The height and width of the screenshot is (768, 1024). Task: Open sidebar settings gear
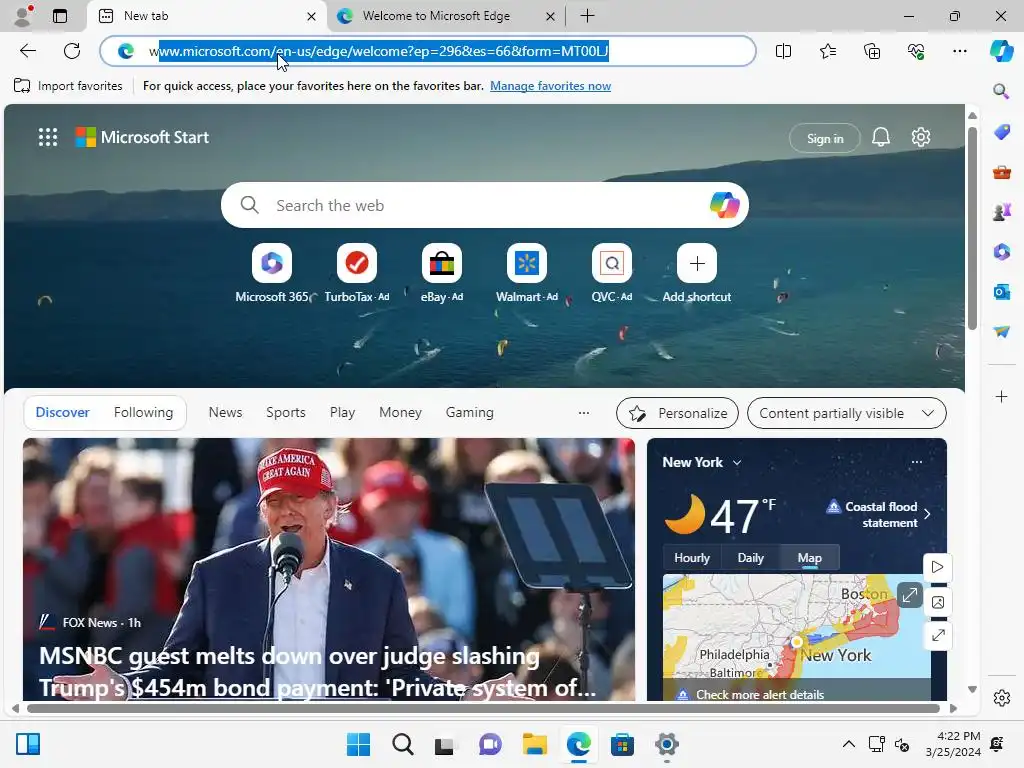point(1002,698)
